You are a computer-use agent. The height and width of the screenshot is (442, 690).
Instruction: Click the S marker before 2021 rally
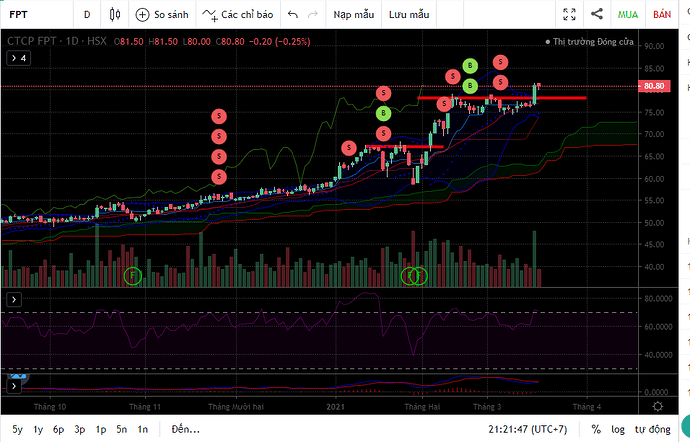(349, 148)
